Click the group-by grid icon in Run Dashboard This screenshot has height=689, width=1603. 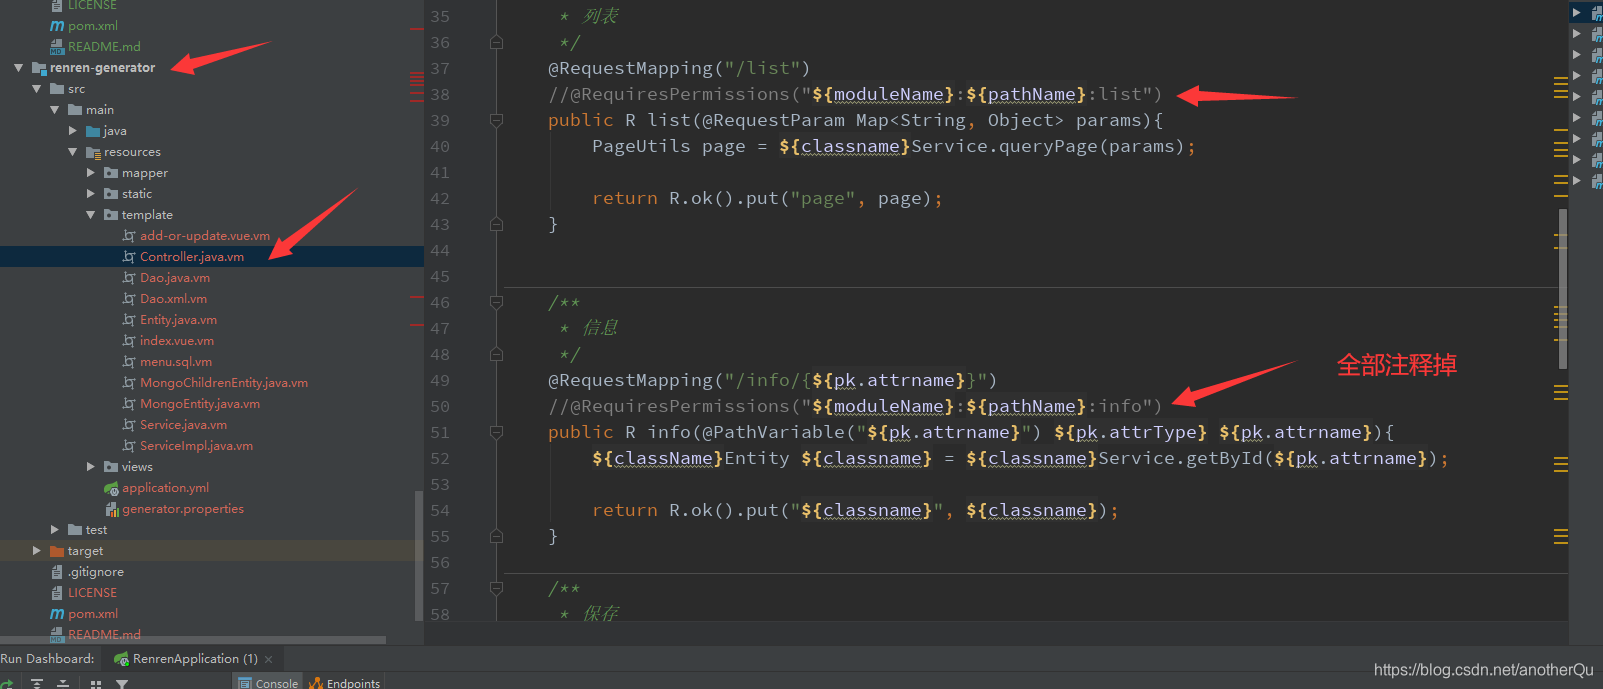(x=96, y=684)
